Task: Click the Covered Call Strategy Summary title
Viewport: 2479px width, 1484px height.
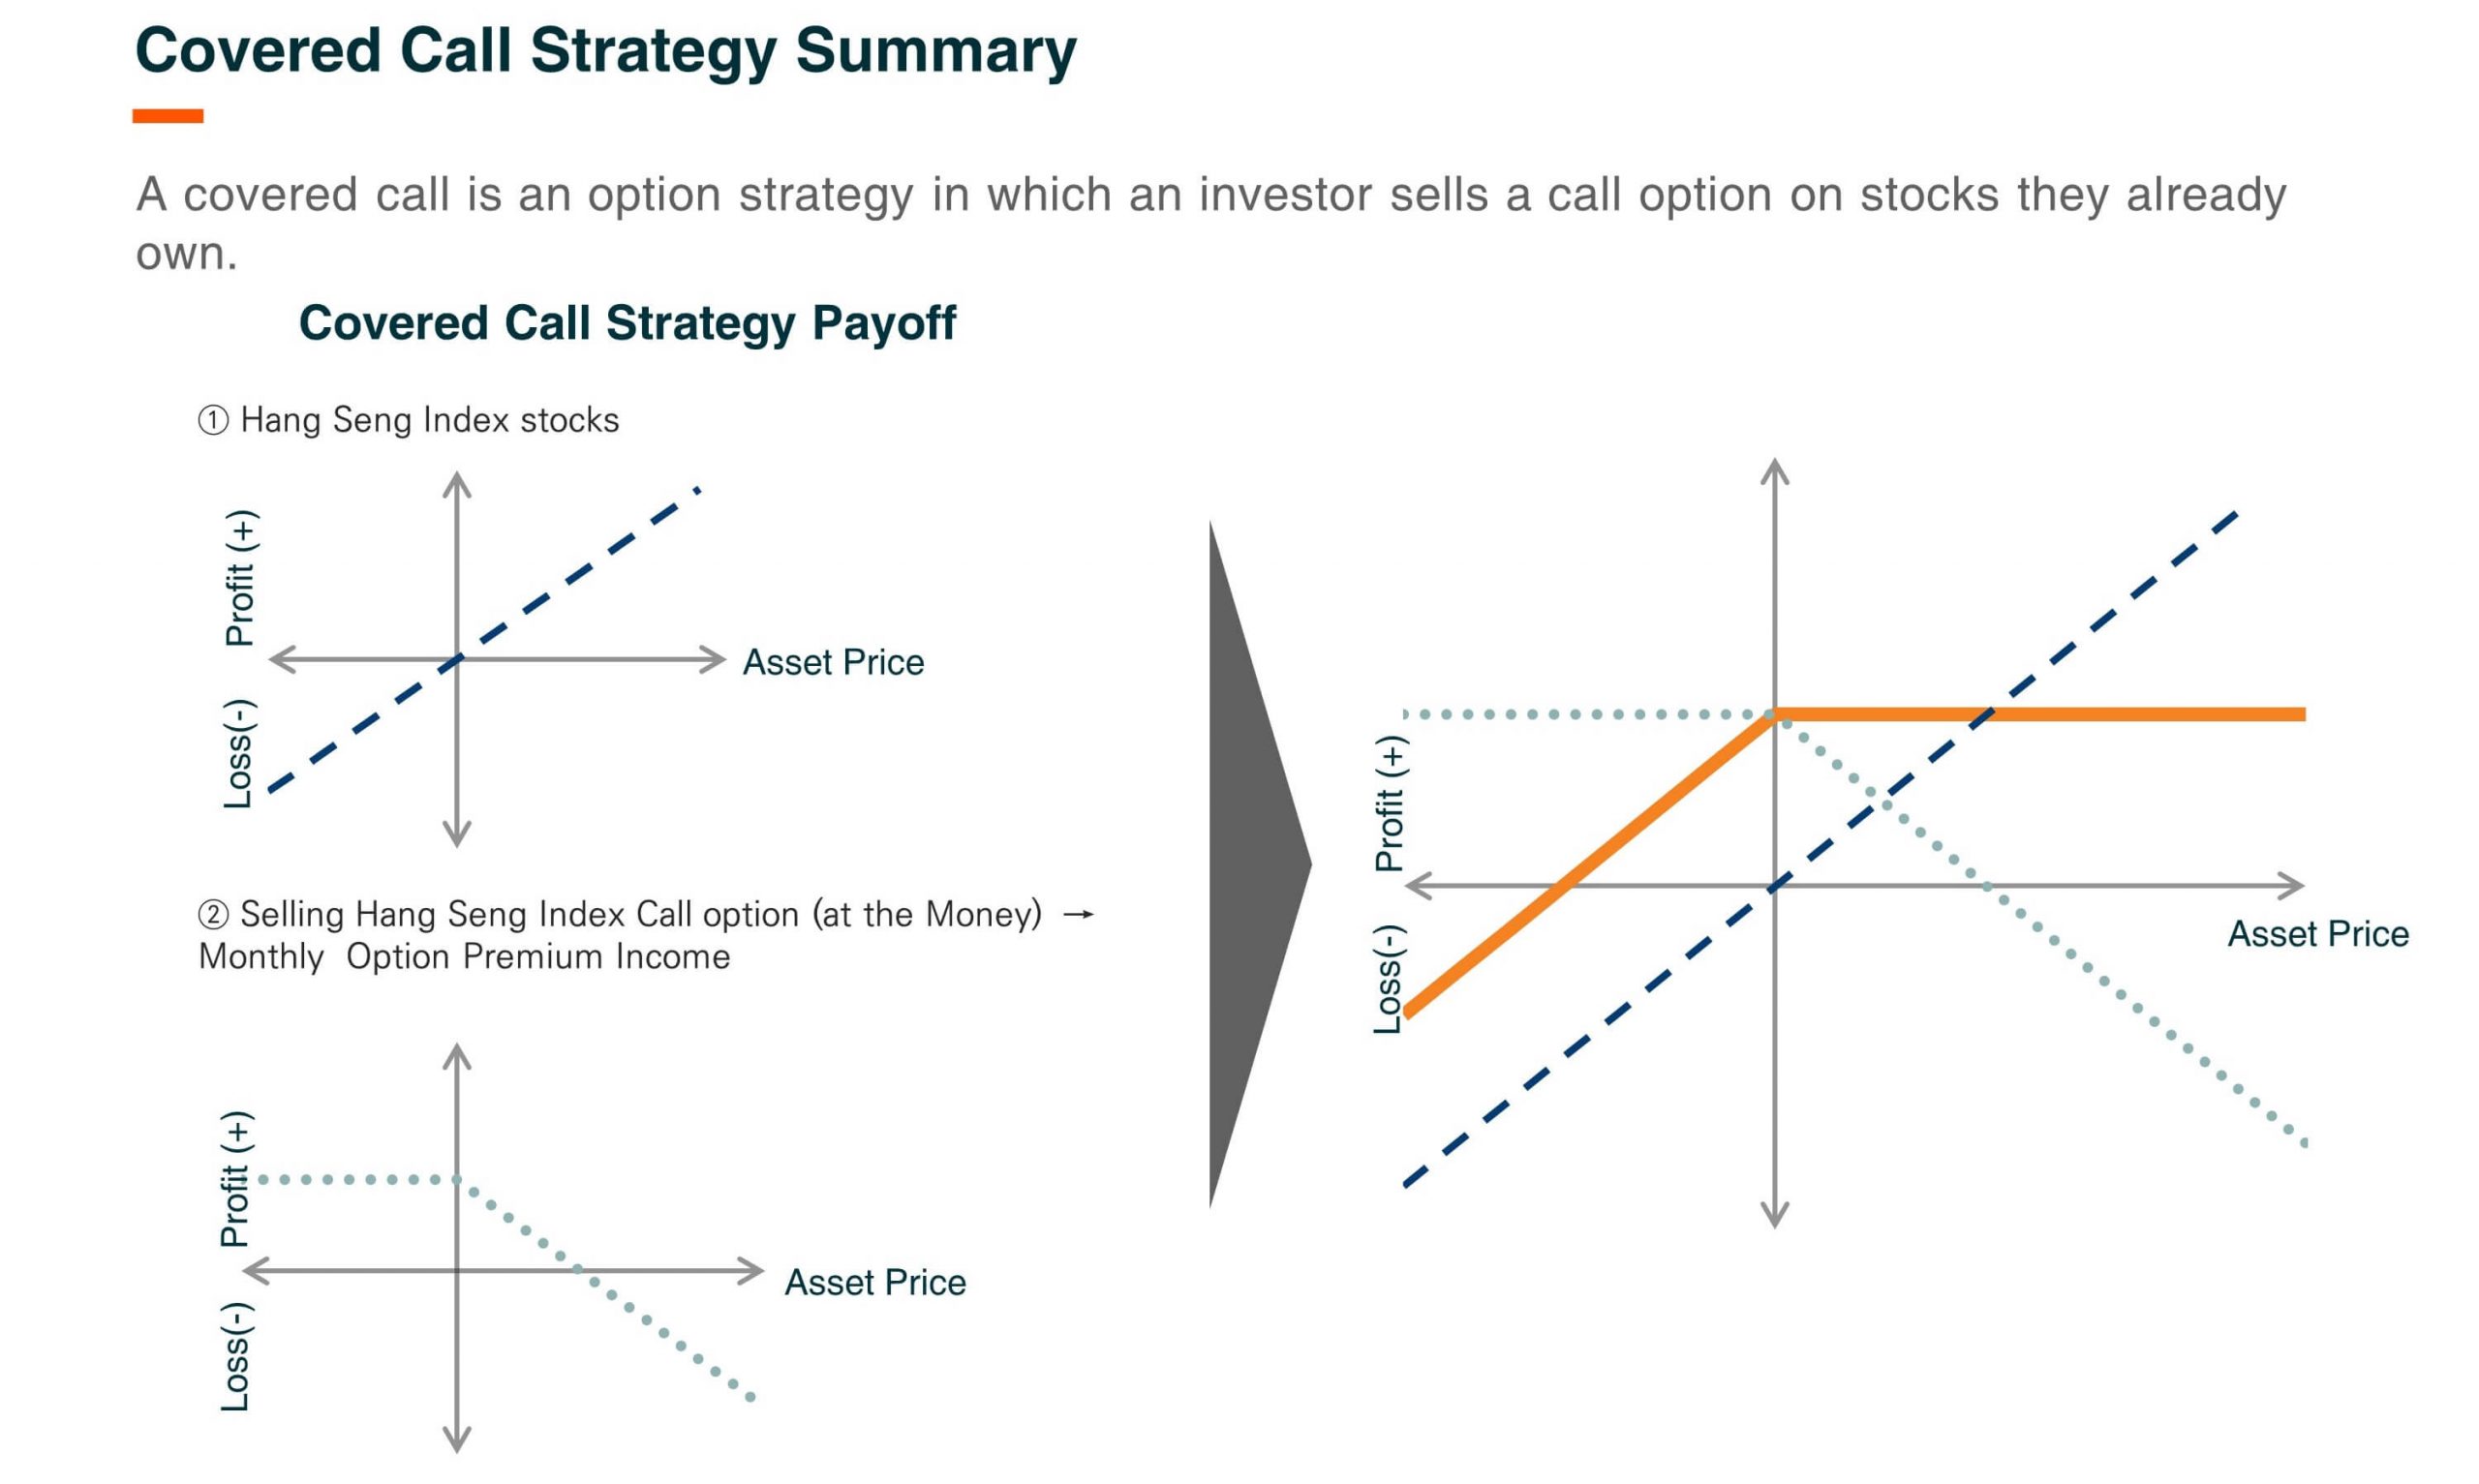Action: [x=605, y=50]
